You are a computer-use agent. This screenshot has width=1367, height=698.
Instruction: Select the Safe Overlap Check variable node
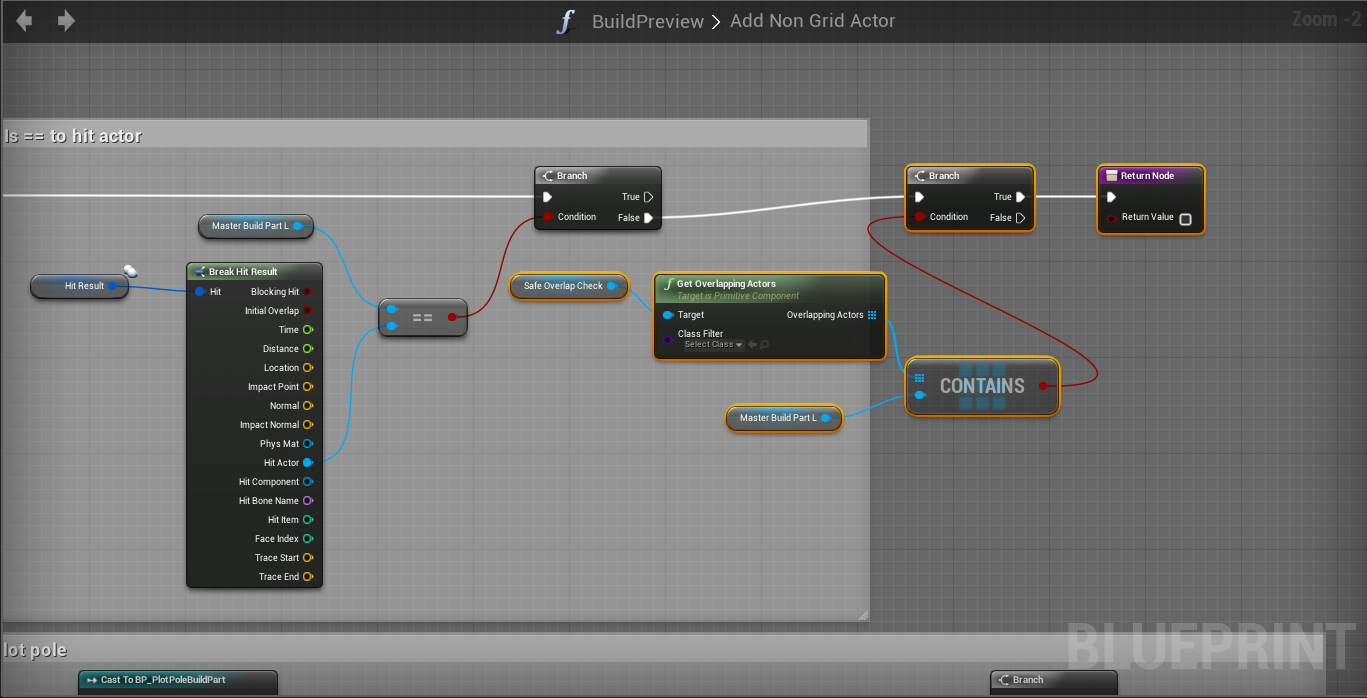tap(563, 286)
